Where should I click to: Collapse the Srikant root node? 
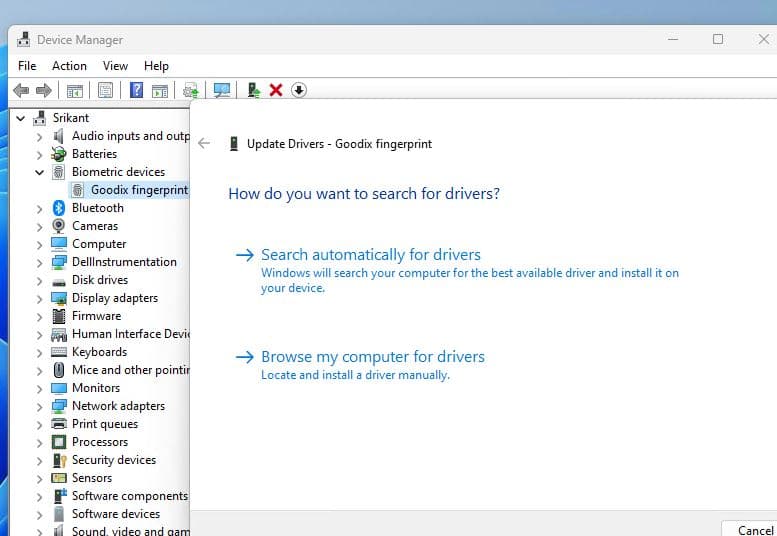coord(21,118)
